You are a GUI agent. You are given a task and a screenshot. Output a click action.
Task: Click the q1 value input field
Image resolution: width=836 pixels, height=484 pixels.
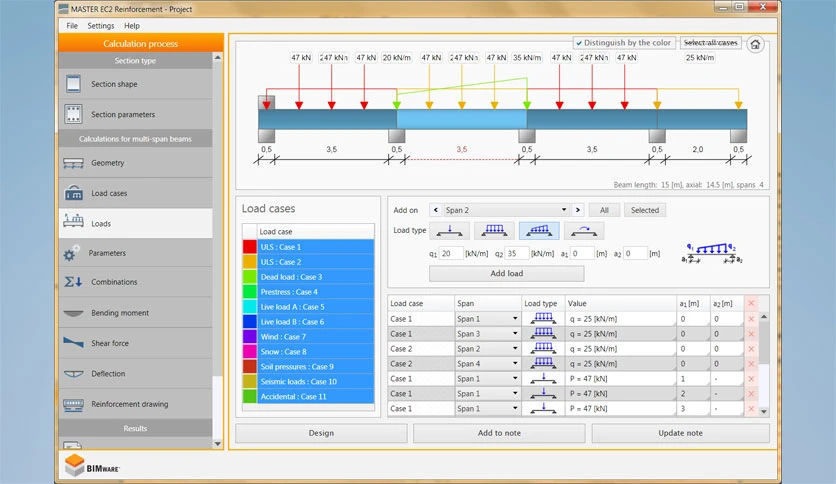(452, 254)
